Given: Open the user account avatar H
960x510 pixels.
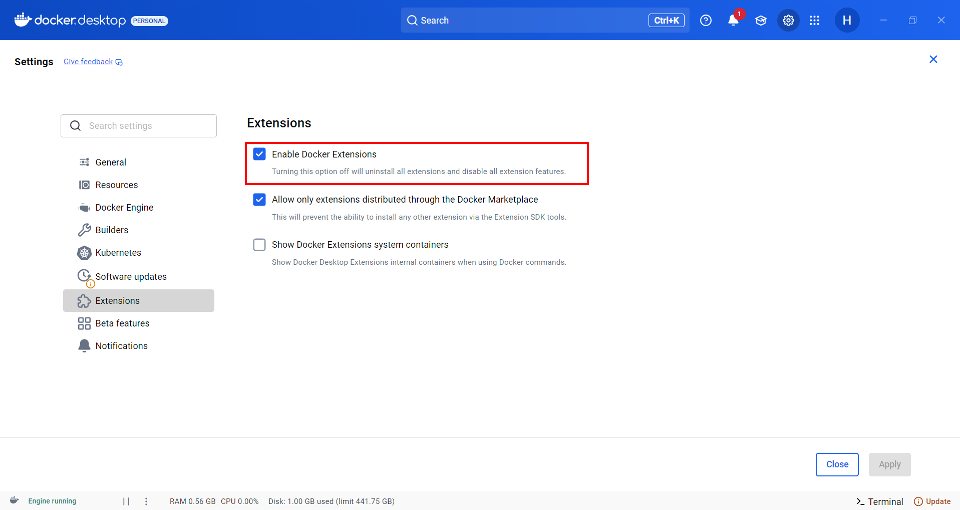Looking at the screenshot, I should 847,20.
